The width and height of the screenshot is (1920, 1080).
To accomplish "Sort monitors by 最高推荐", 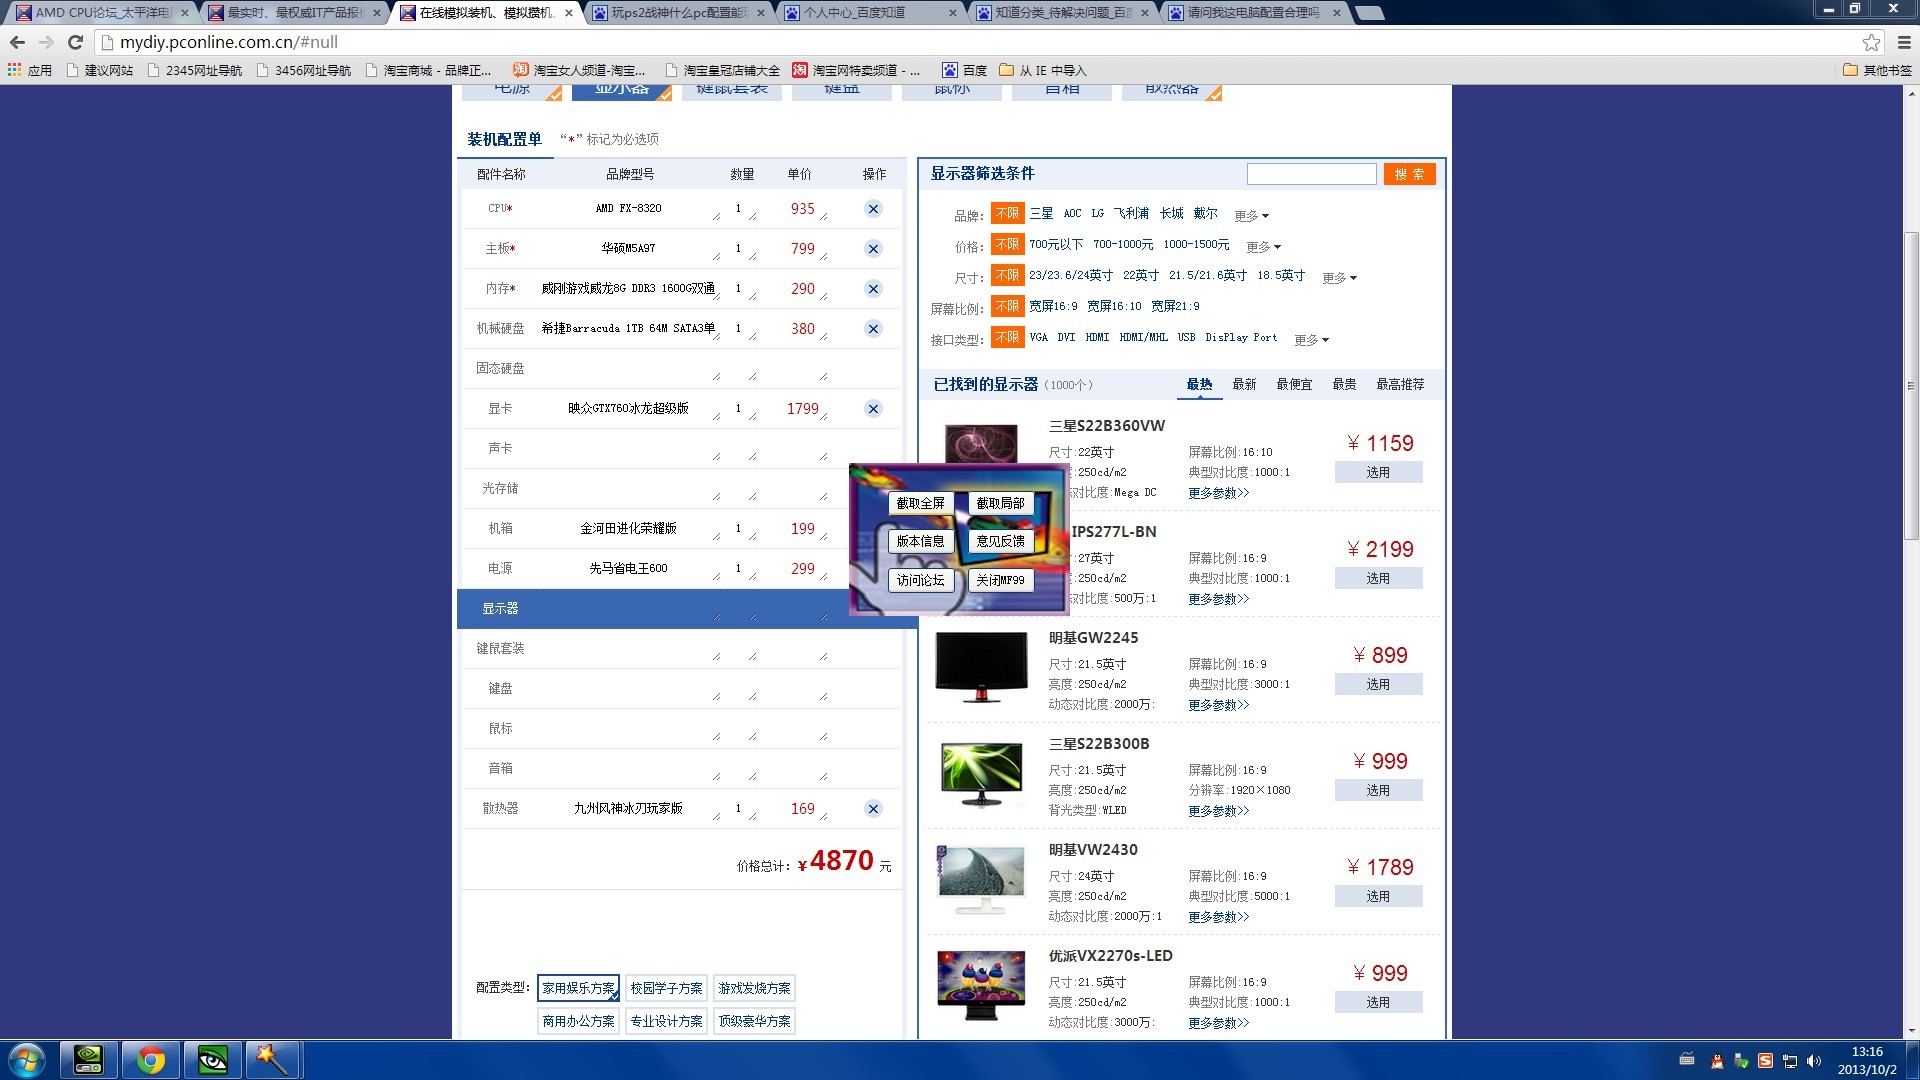I will [1400, 384].
